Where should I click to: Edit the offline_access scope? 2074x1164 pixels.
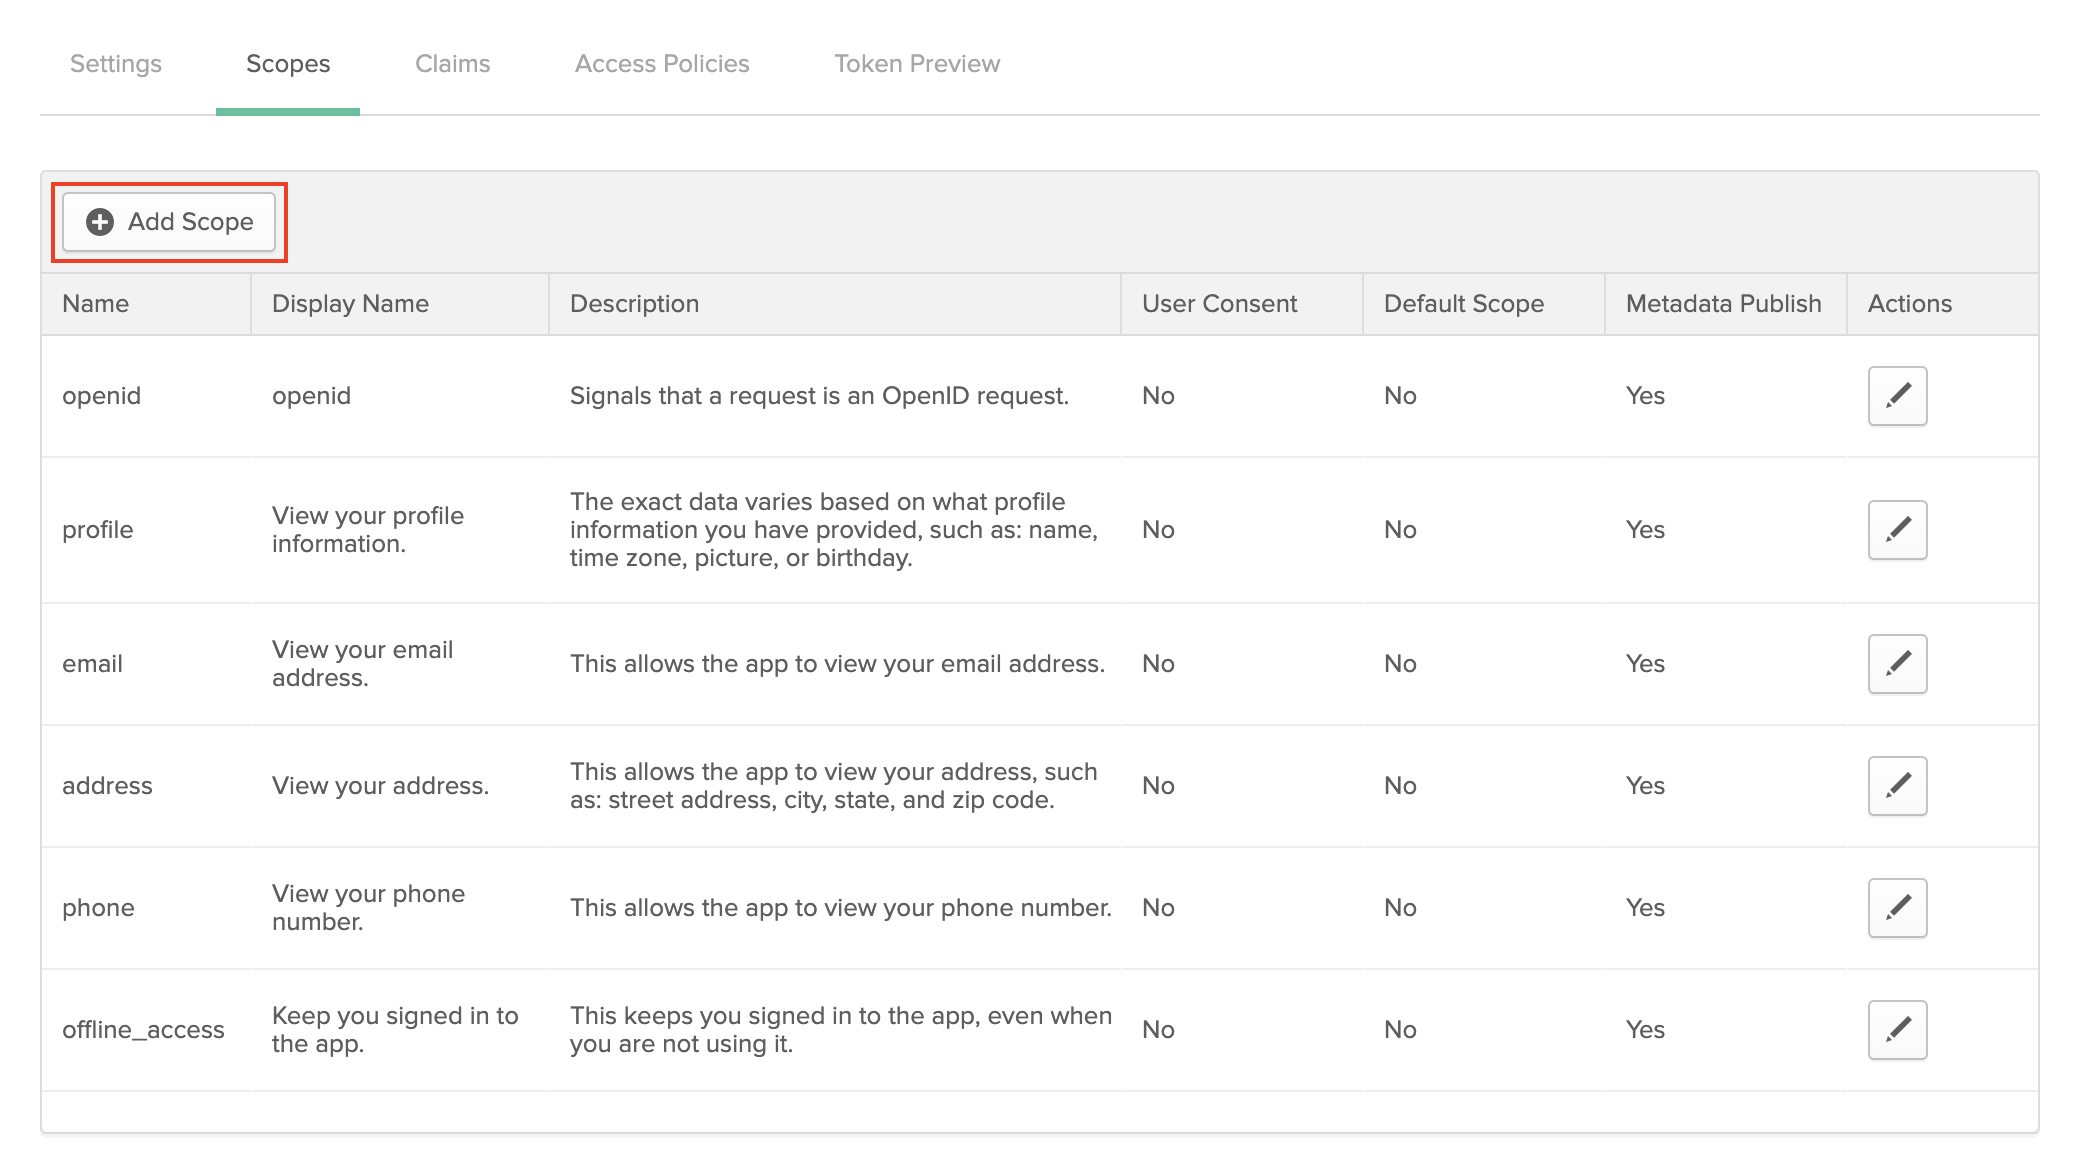[x=1897, y=1029]
